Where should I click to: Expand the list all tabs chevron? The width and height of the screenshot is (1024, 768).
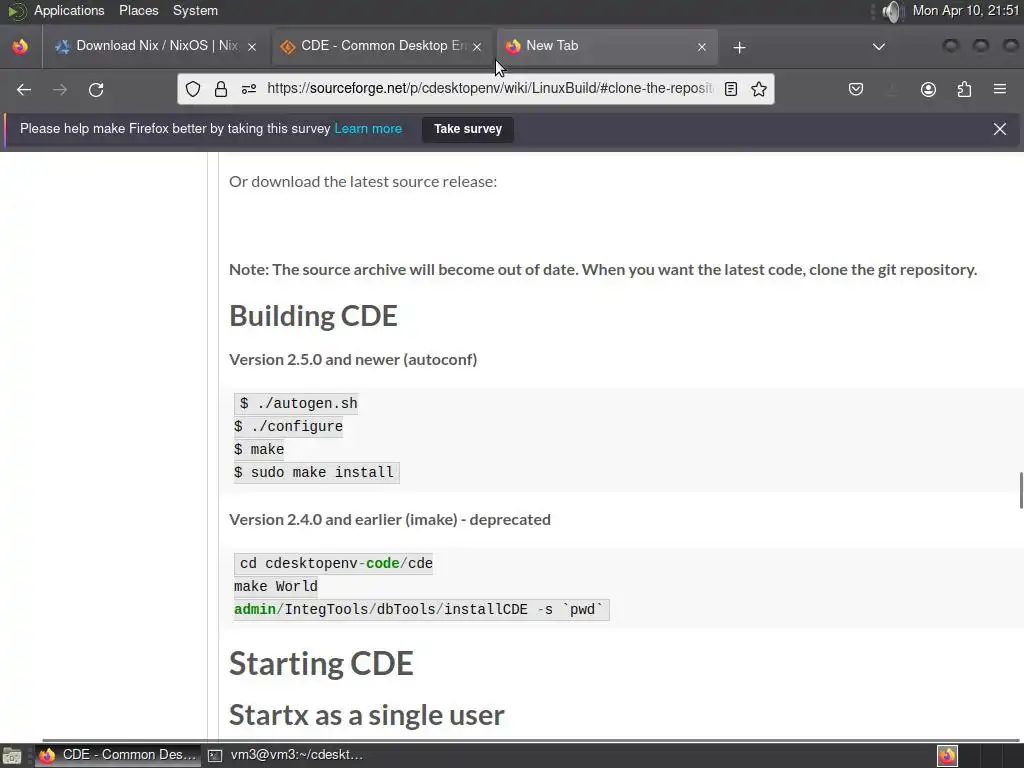879,46
